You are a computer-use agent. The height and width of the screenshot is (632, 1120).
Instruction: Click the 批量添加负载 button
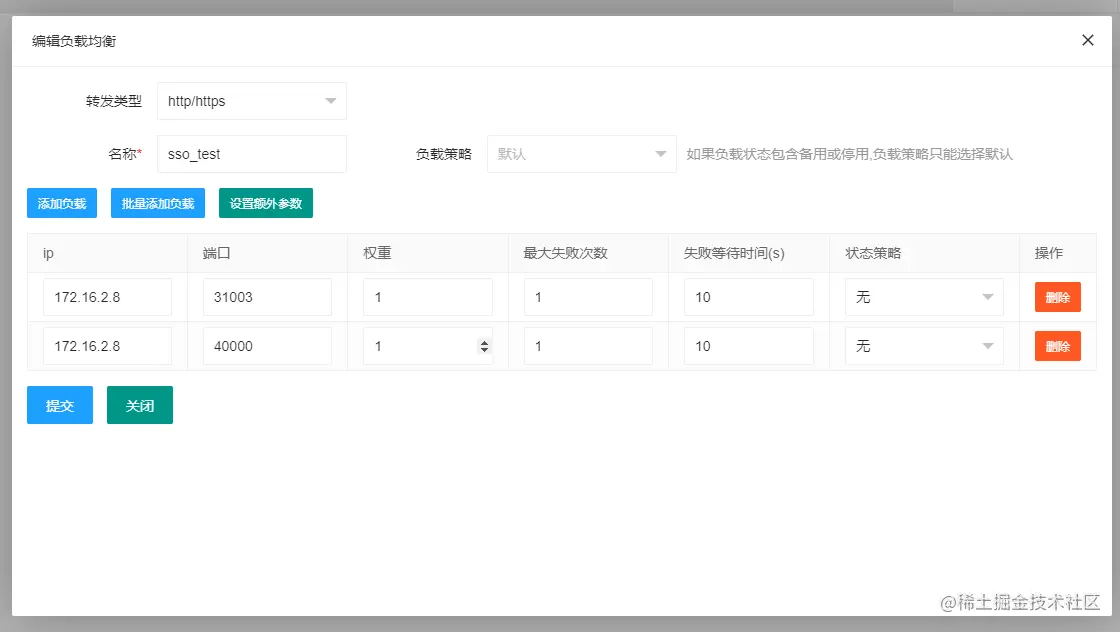point(157,203)
